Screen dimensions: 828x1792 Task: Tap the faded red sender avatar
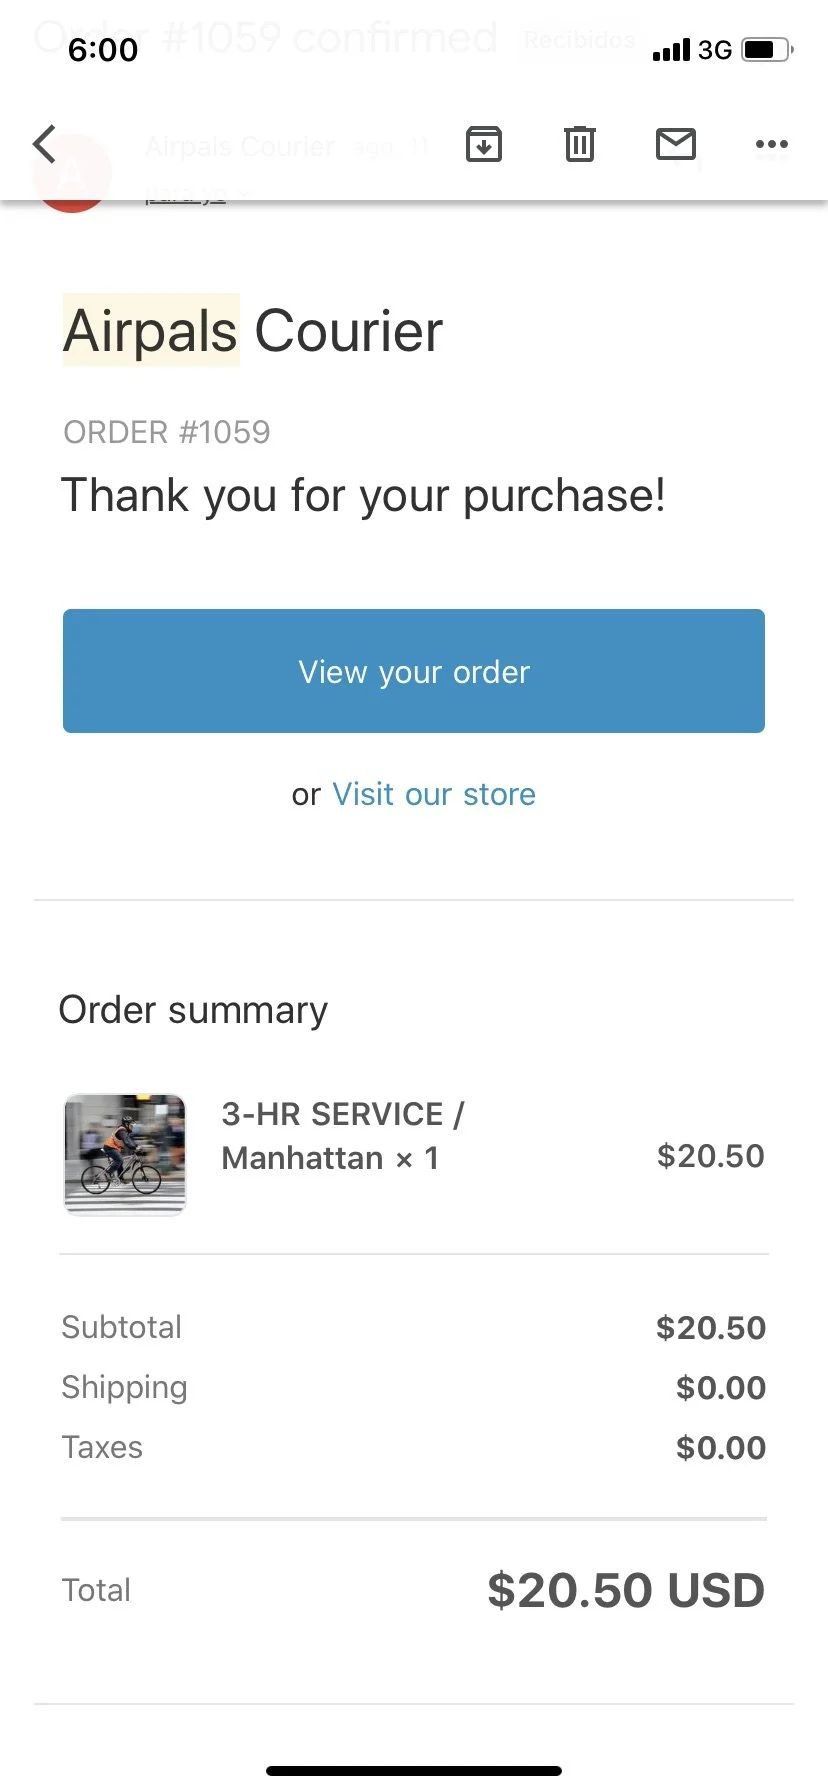point(71,174)
